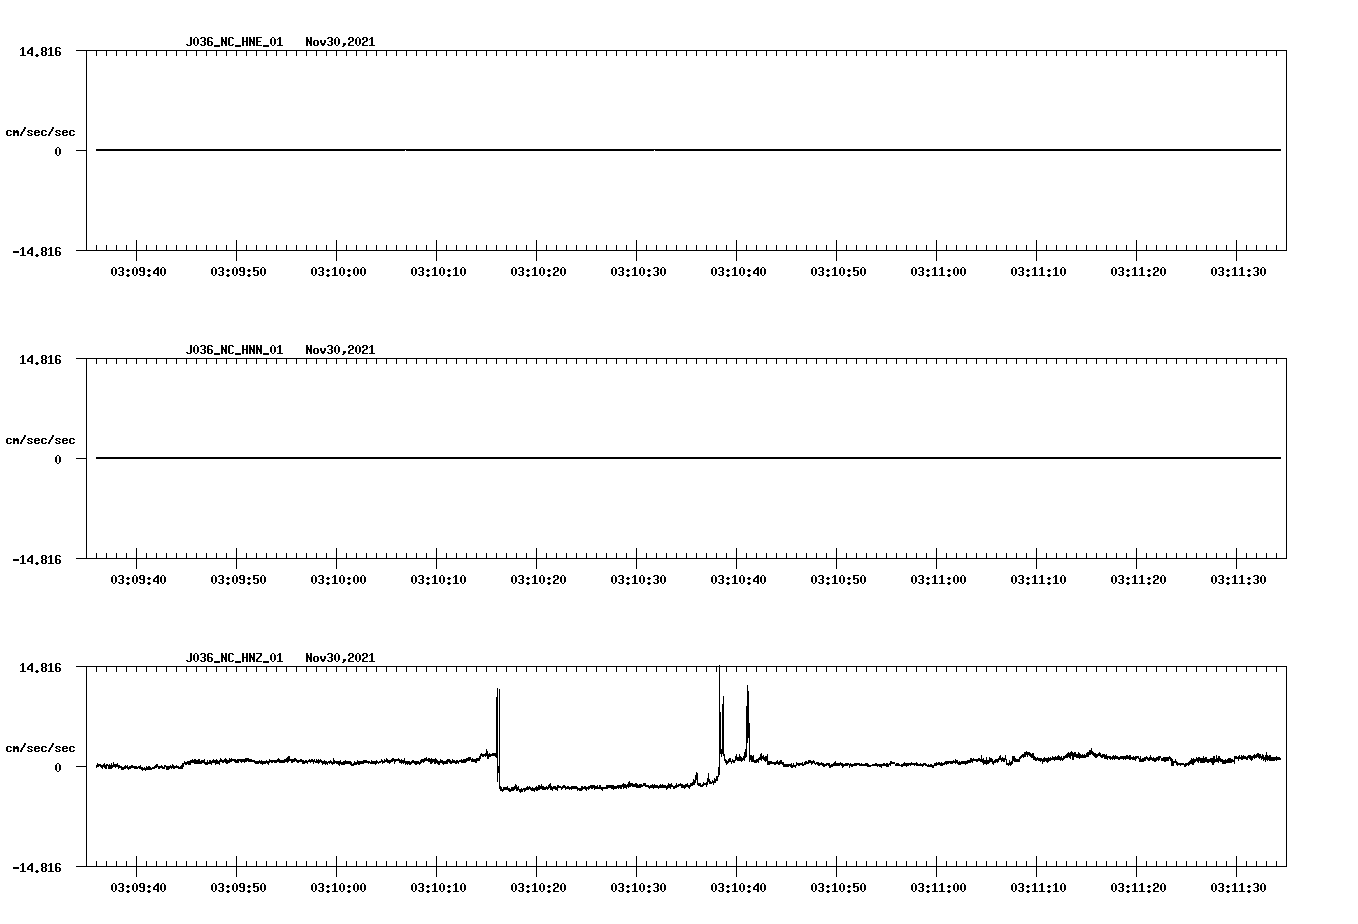The height and width of the screenshot is (924, 1358).
Task: Click the 03:09:50 time label on HNE plot
Action: [x=238, y=272]
